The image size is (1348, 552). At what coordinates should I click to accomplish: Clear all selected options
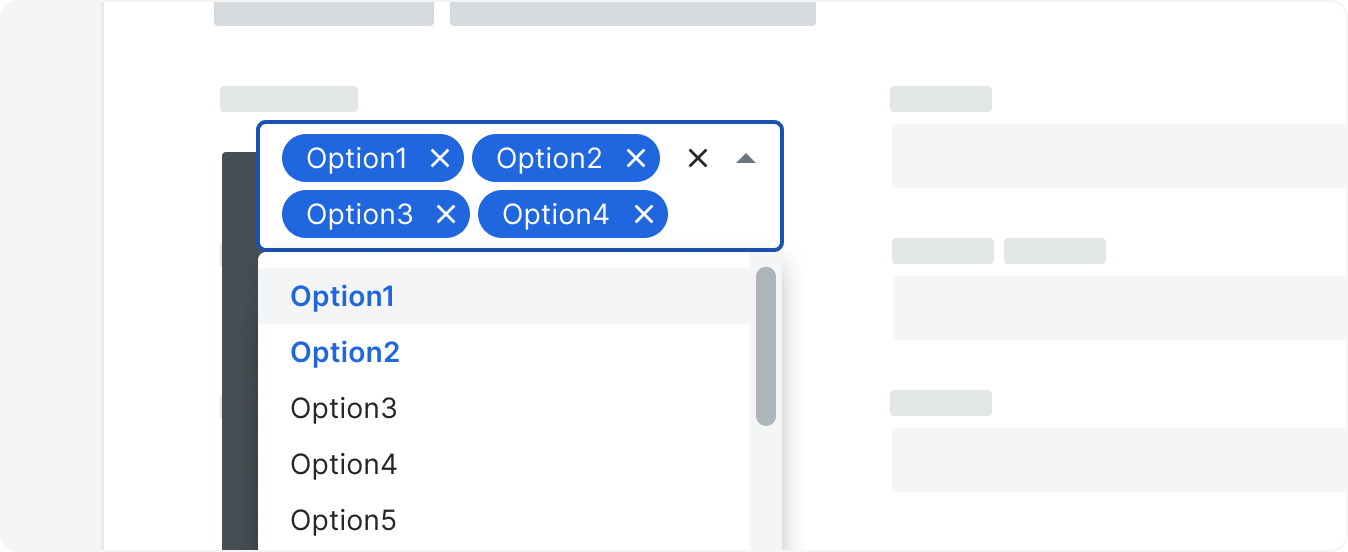click(x=698, y=158)
